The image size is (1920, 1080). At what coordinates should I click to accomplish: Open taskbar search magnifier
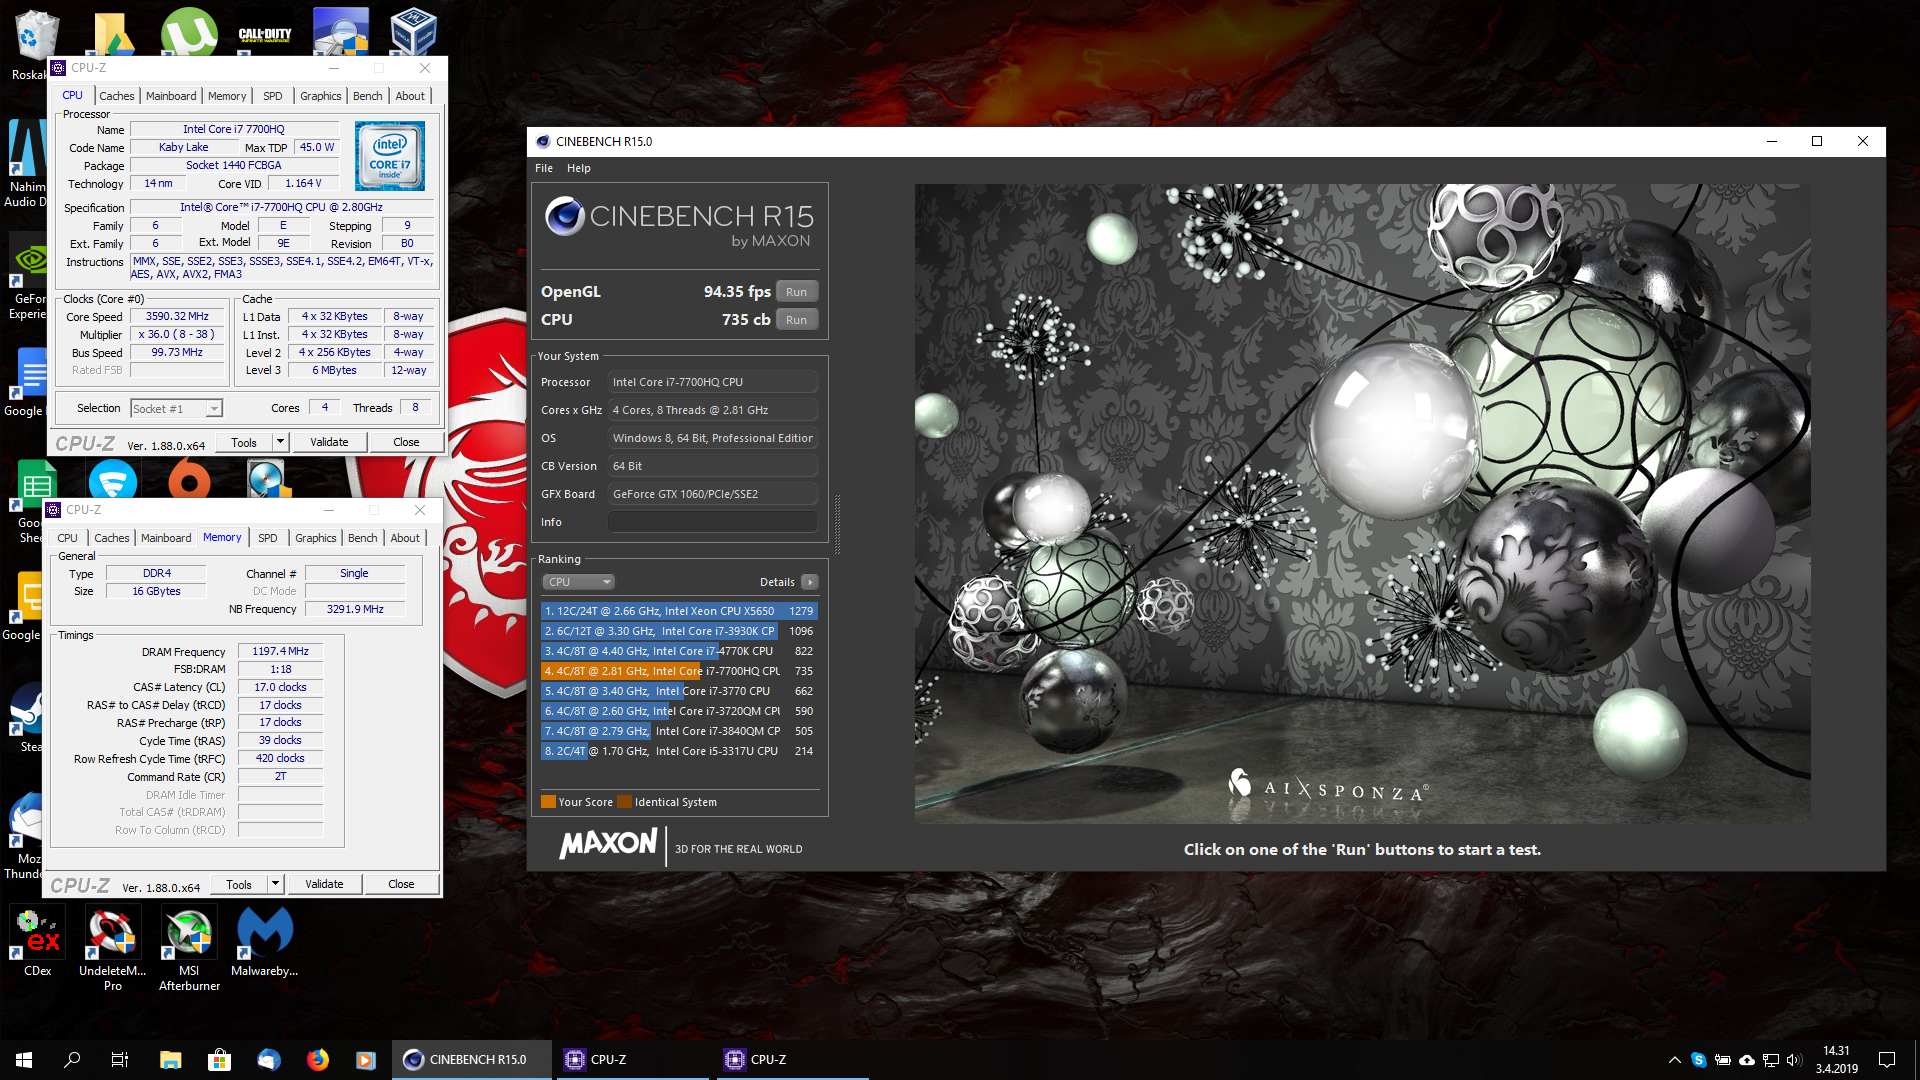coord(72,1060)
